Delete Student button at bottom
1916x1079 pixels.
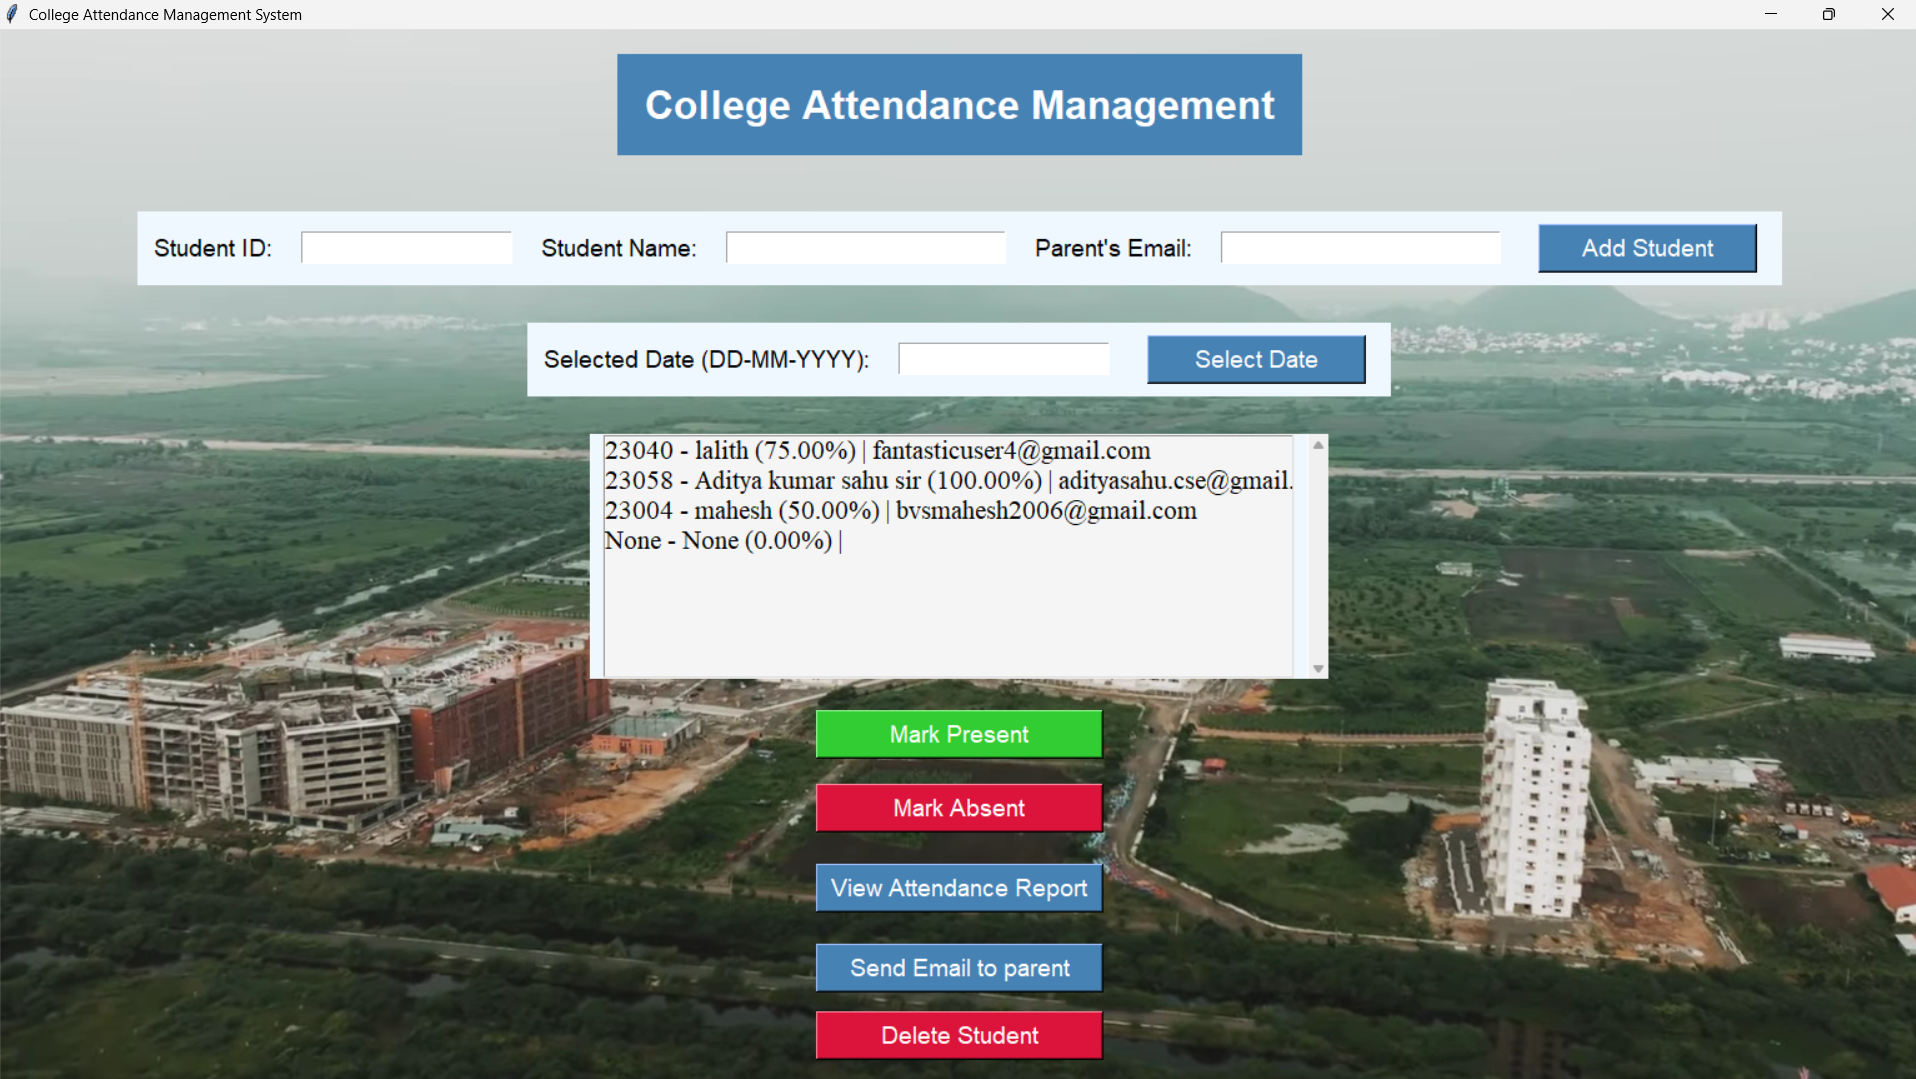959,1035
